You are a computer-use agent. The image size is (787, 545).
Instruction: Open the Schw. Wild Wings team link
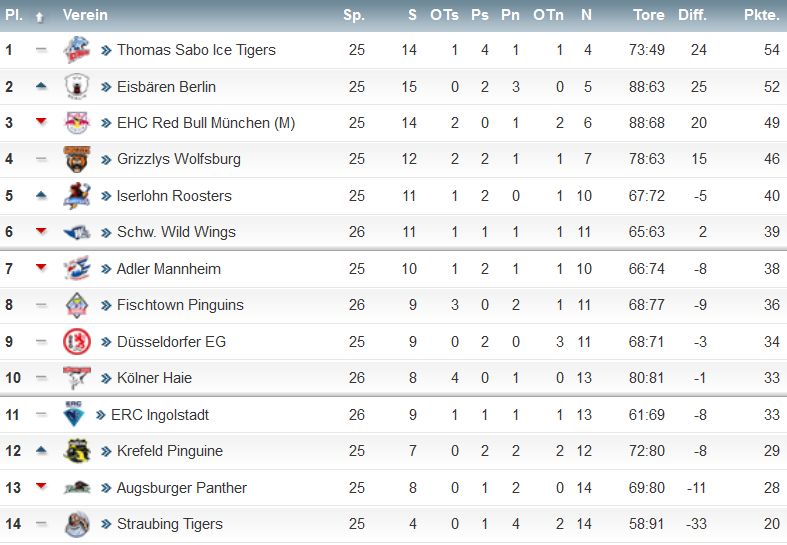(x=176, y=232)
